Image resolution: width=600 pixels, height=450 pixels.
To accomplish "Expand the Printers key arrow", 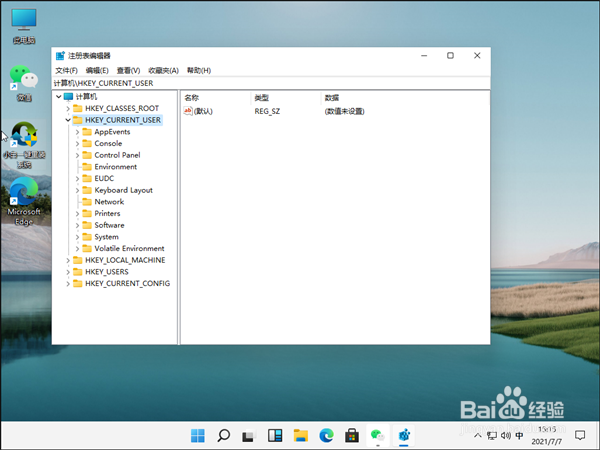I will (x=77, y=214).
